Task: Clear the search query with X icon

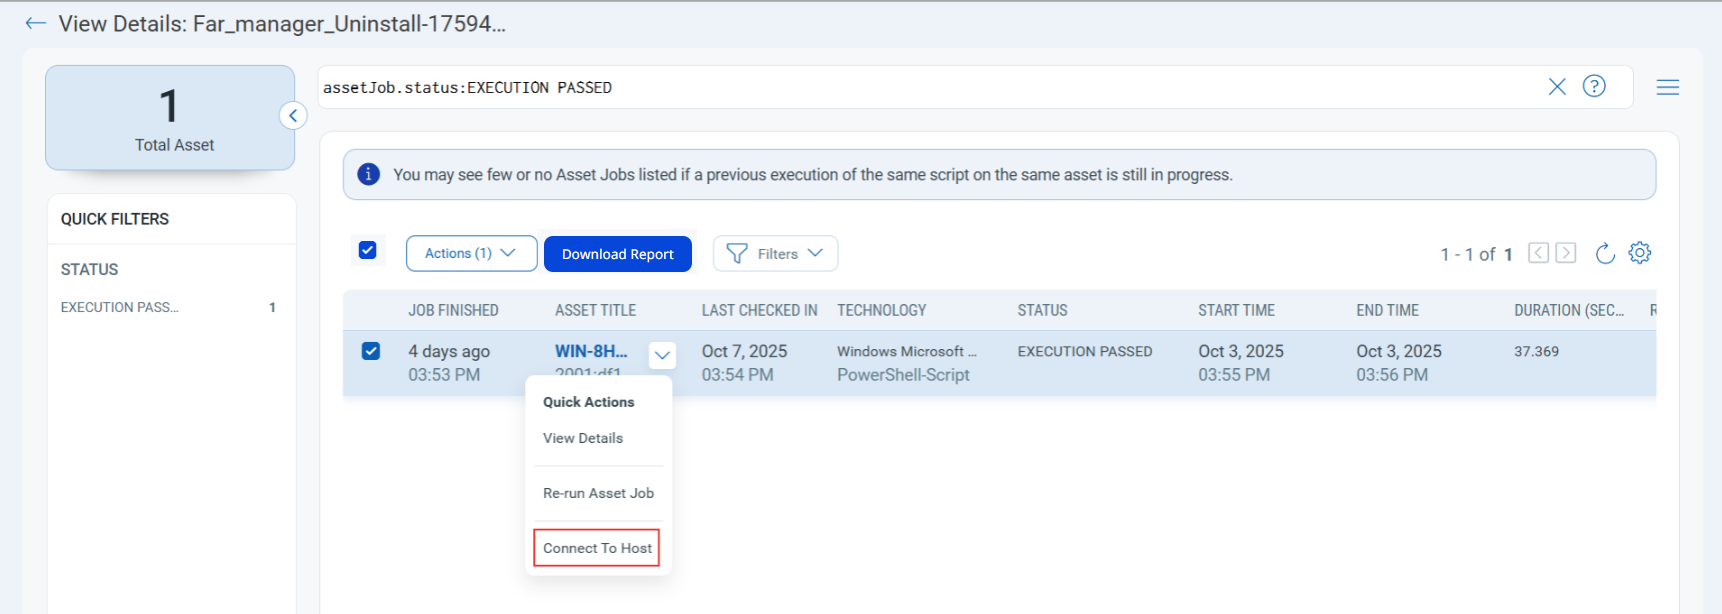Action: pos(1557,87)
